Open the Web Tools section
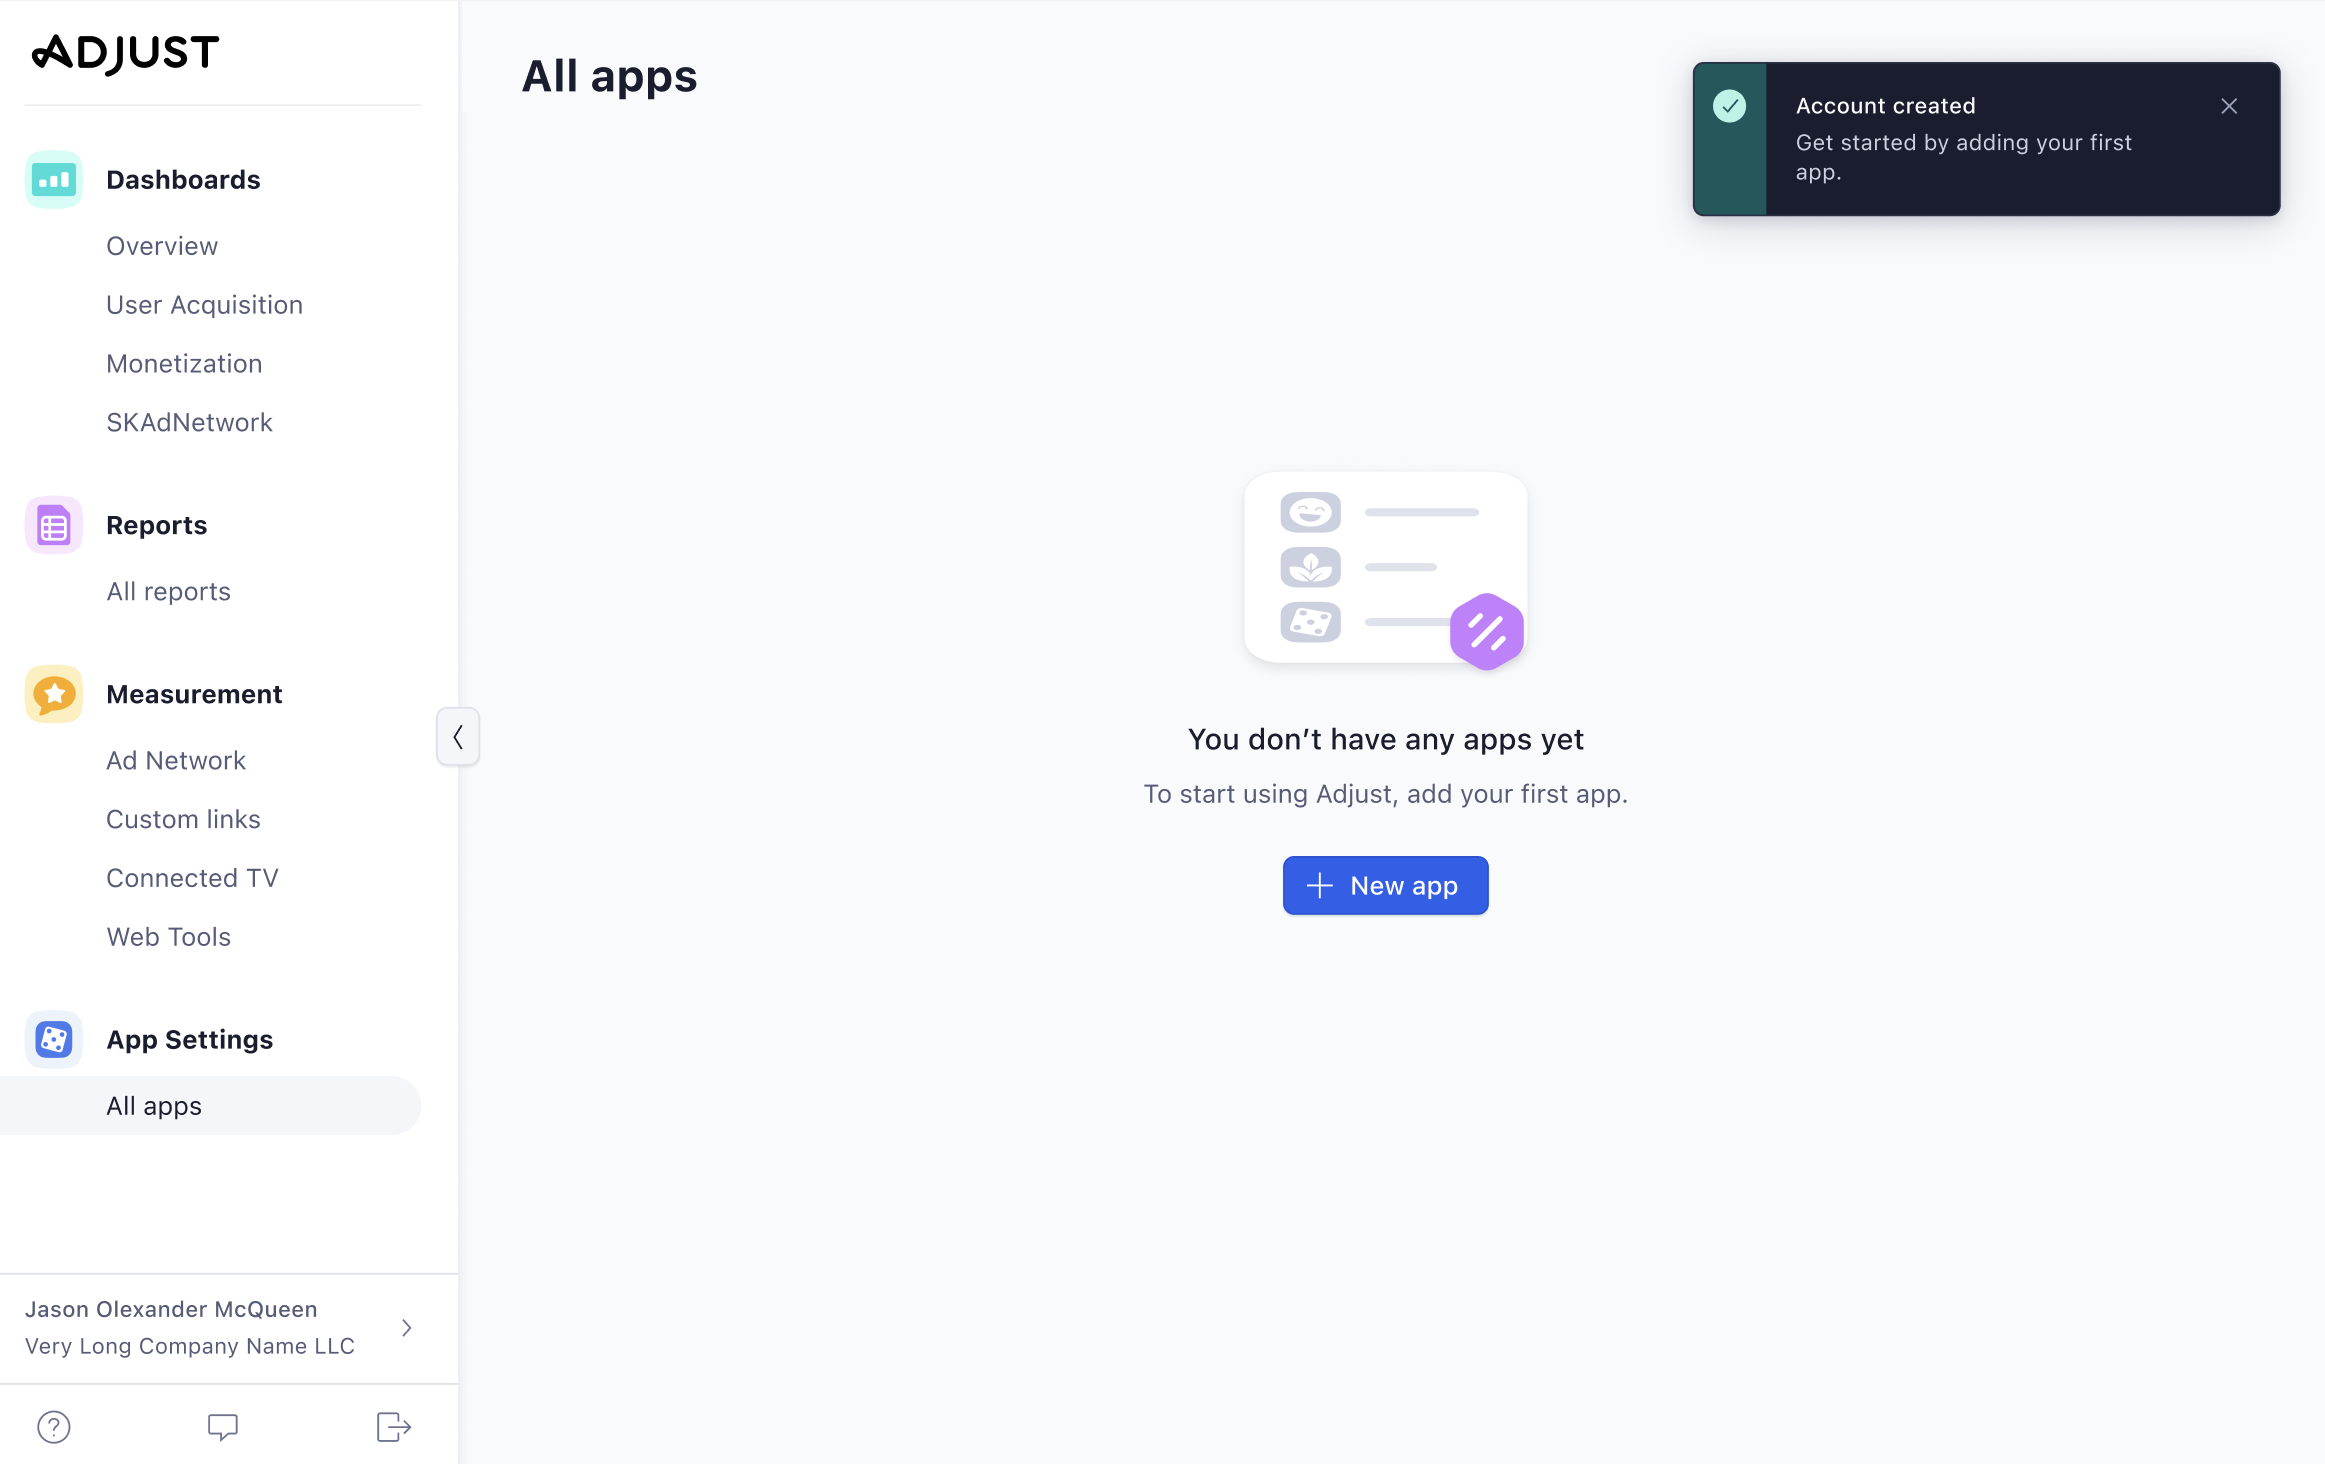The width and height of the screenshot is (2325, 1464). pos(169,936)
